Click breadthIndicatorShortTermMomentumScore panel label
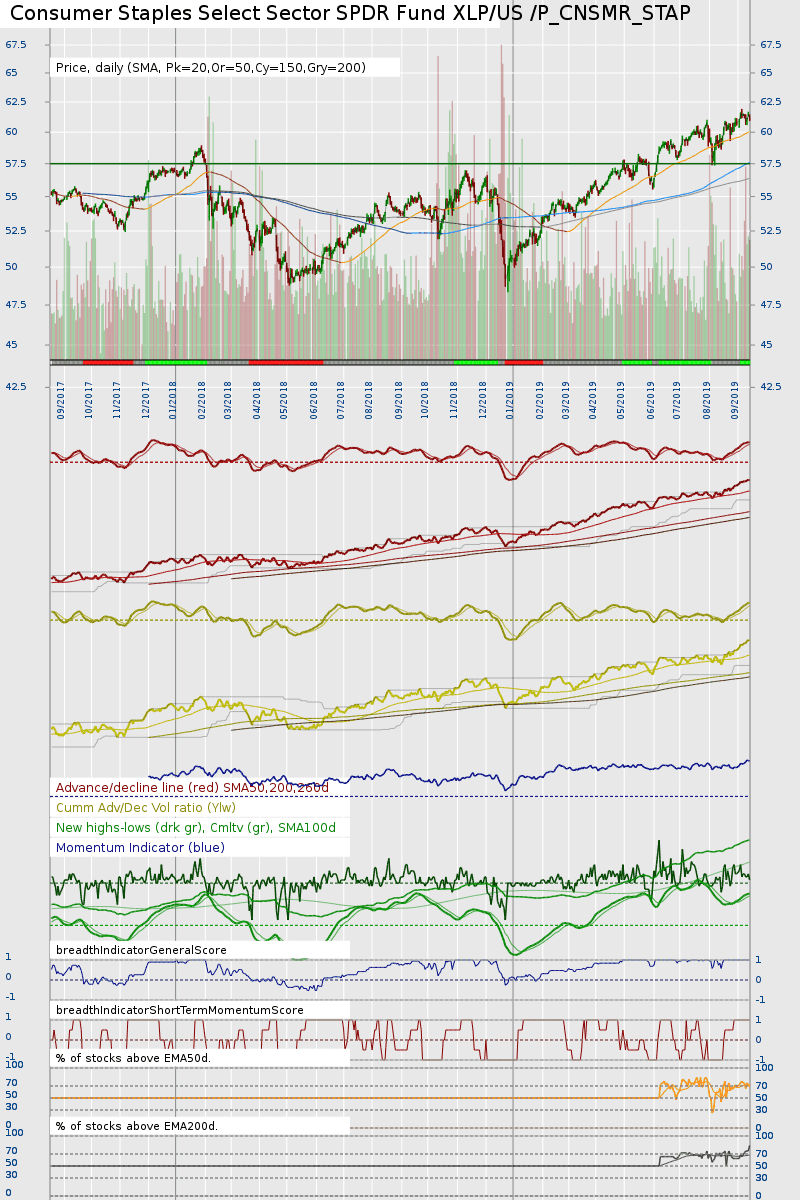The image size is (800, 1200). (180, 1010)
